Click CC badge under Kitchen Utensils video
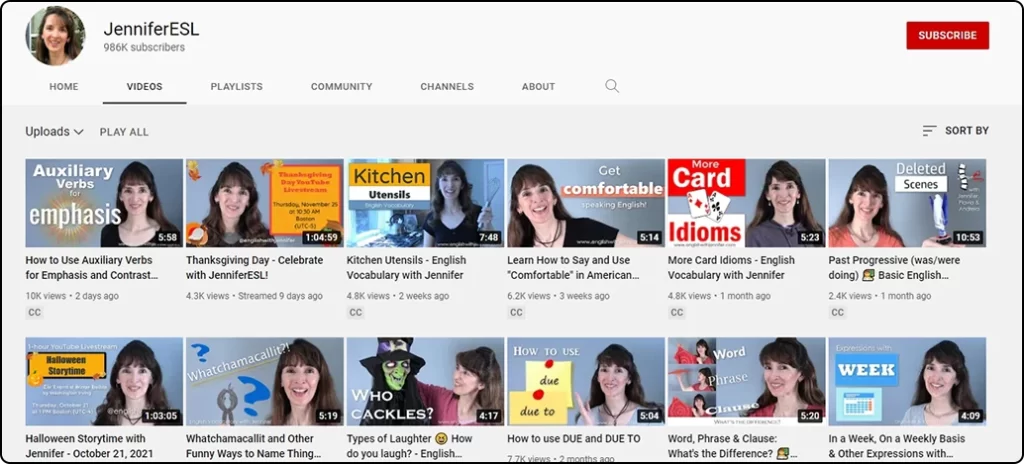This screenshot has width=1024, height=464. [x=356, y=312]
